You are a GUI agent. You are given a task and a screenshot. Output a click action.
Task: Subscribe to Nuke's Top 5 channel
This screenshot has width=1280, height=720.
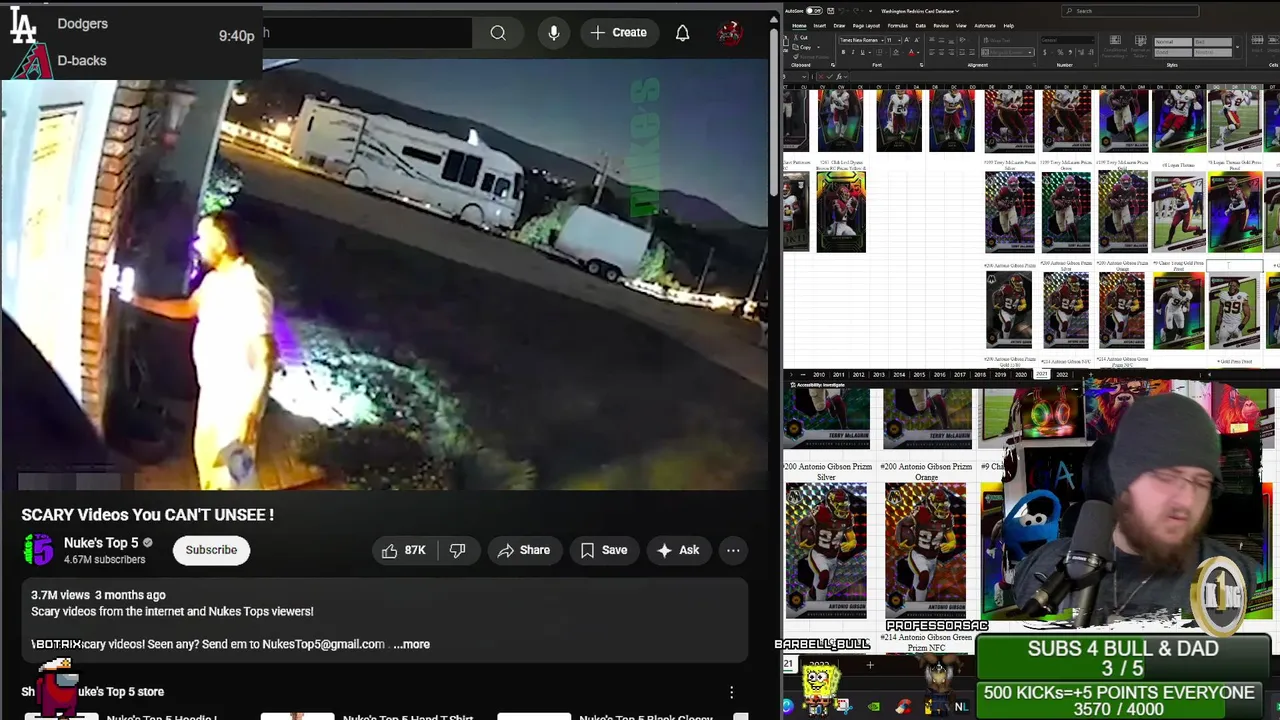click(211, 550)
